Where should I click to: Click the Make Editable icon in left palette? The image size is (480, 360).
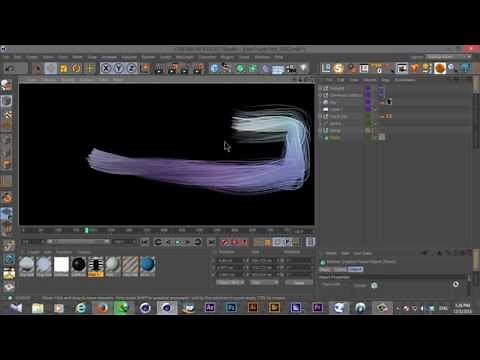tap(7, 86)
